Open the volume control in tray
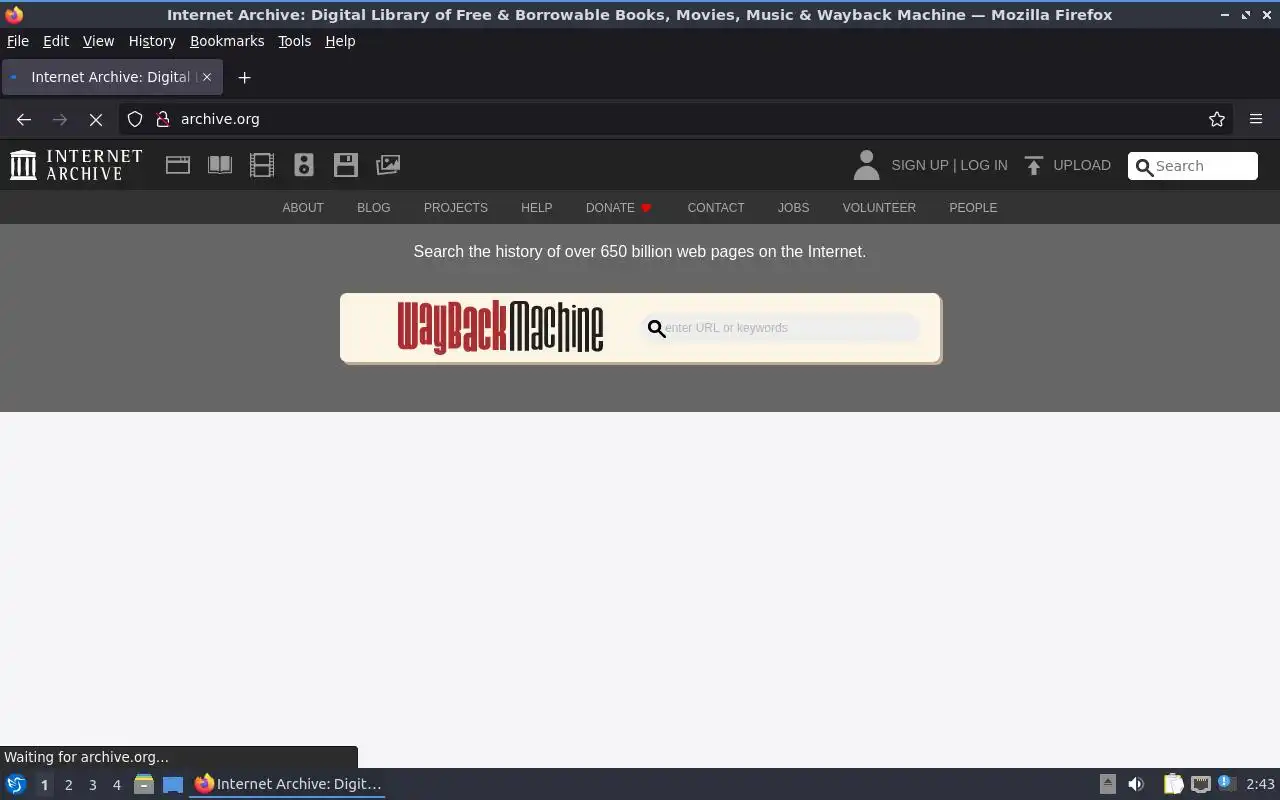 tap(1136, 785)
